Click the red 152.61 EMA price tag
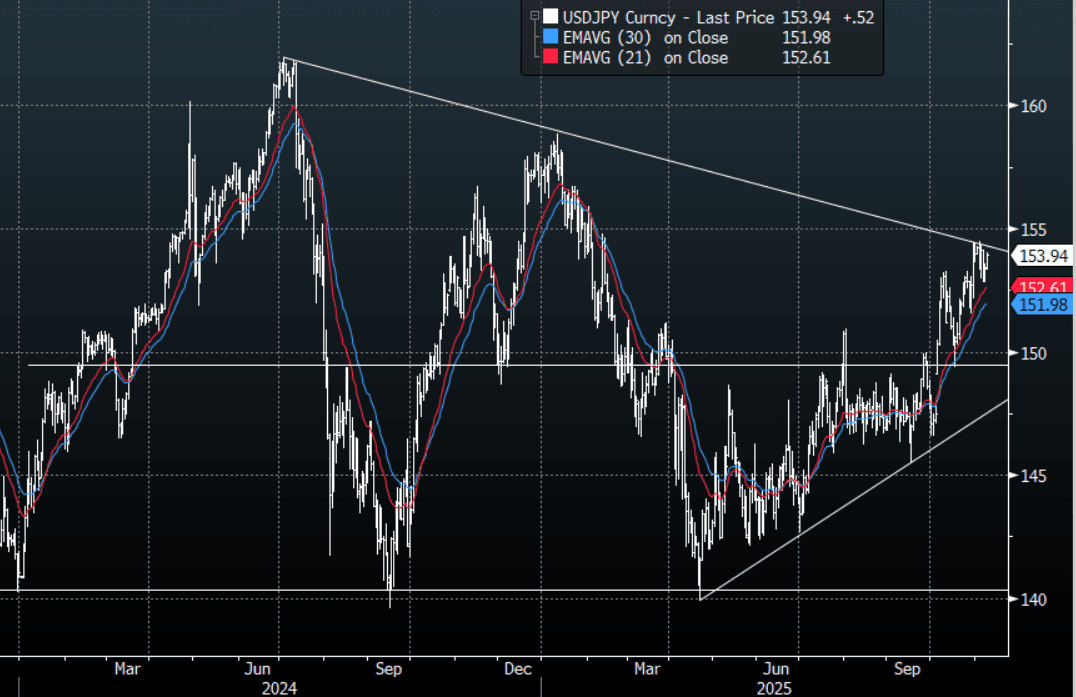 coord(1042,286)
